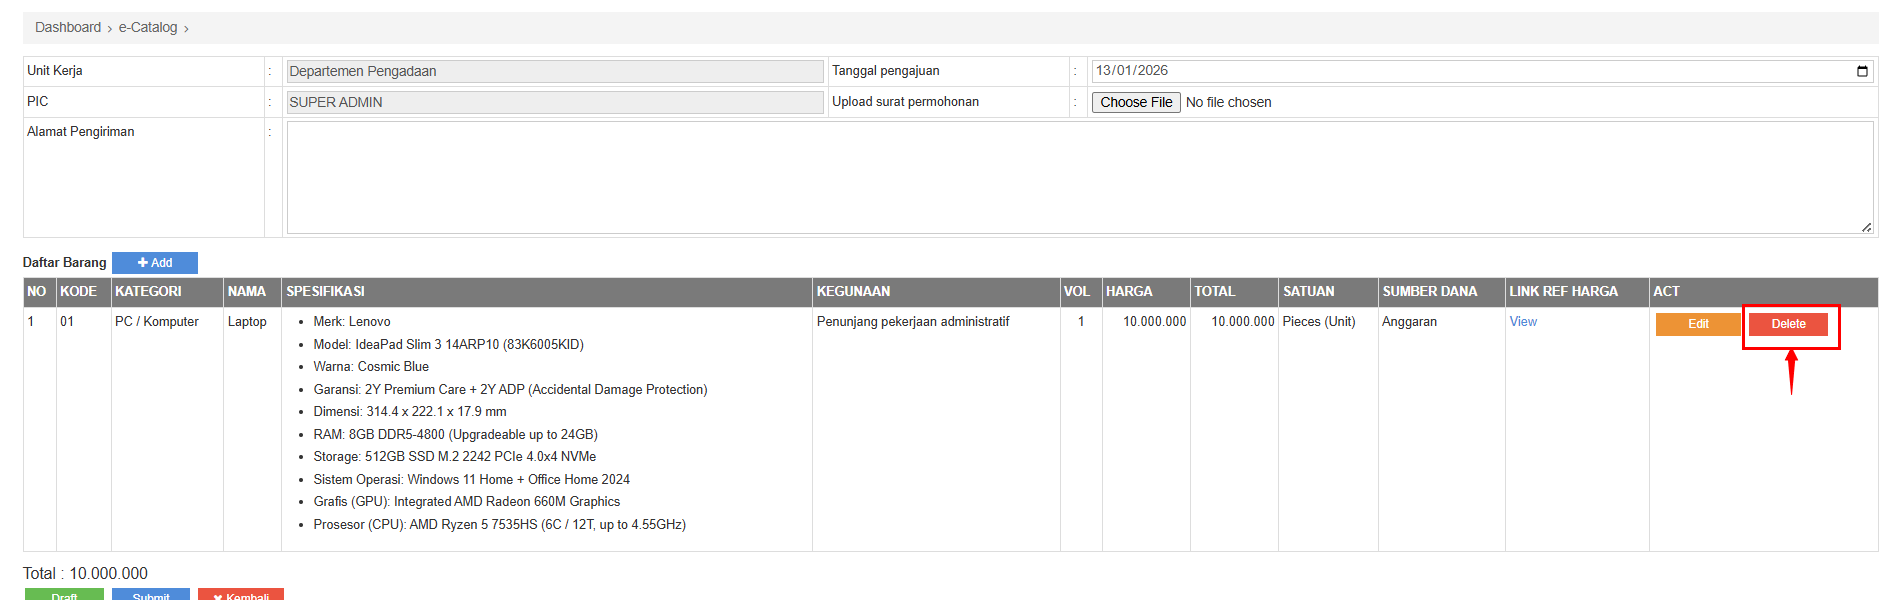Click the Unit Kerja field
This screenshot has width=1896, height=600.
point(555,71)
